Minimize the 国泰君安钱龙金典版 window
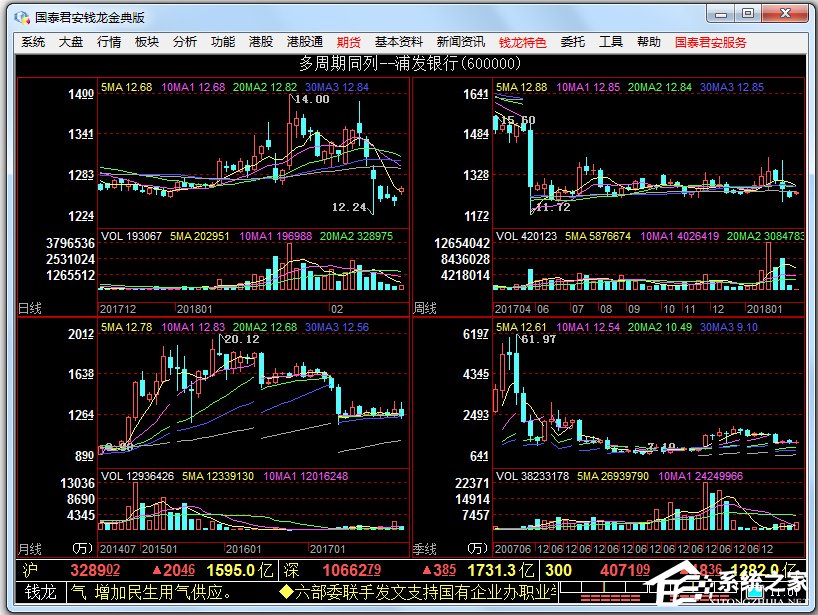Screen dimensions: 818x615 pyautogui.click(x=721, y=14)
